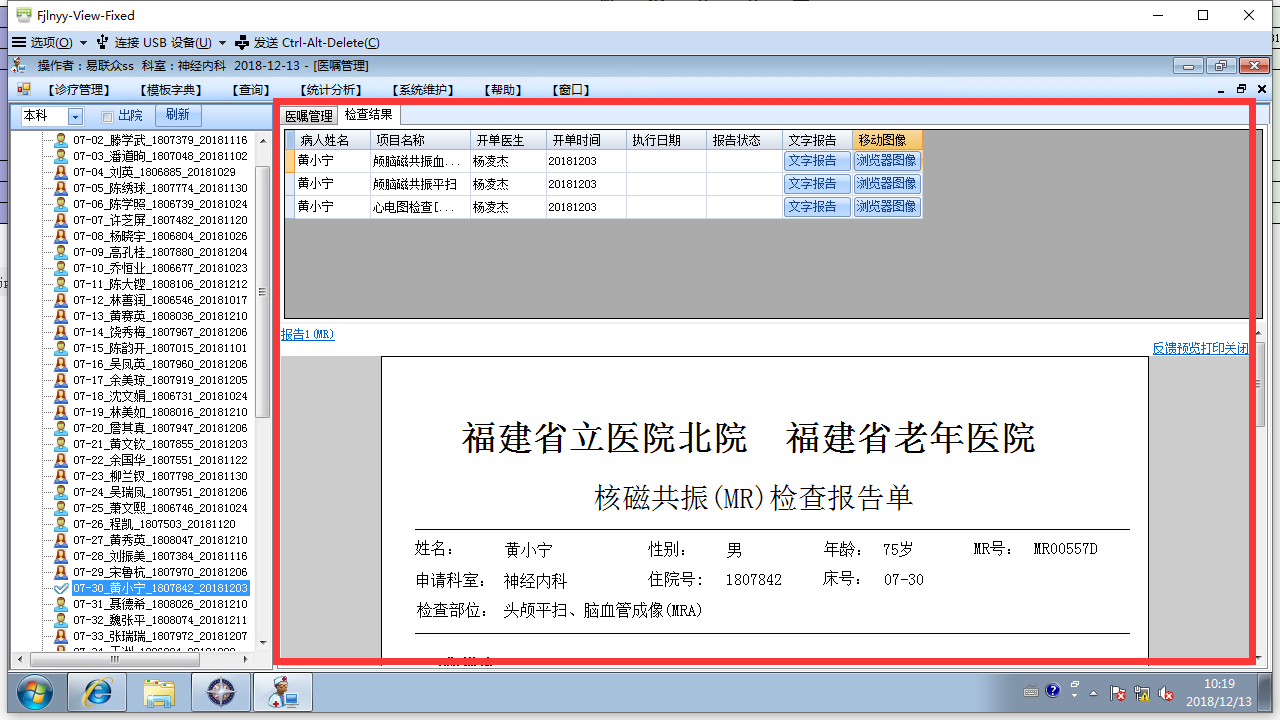Open 浏览器图像 for the 颅脑磁共振血... row
The width and height of the screenshot is (1280, 720).
[887, 161]
